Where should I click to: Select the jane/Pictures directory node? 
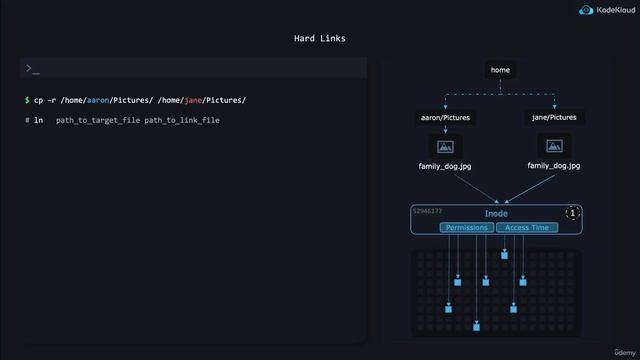[554, 117]
